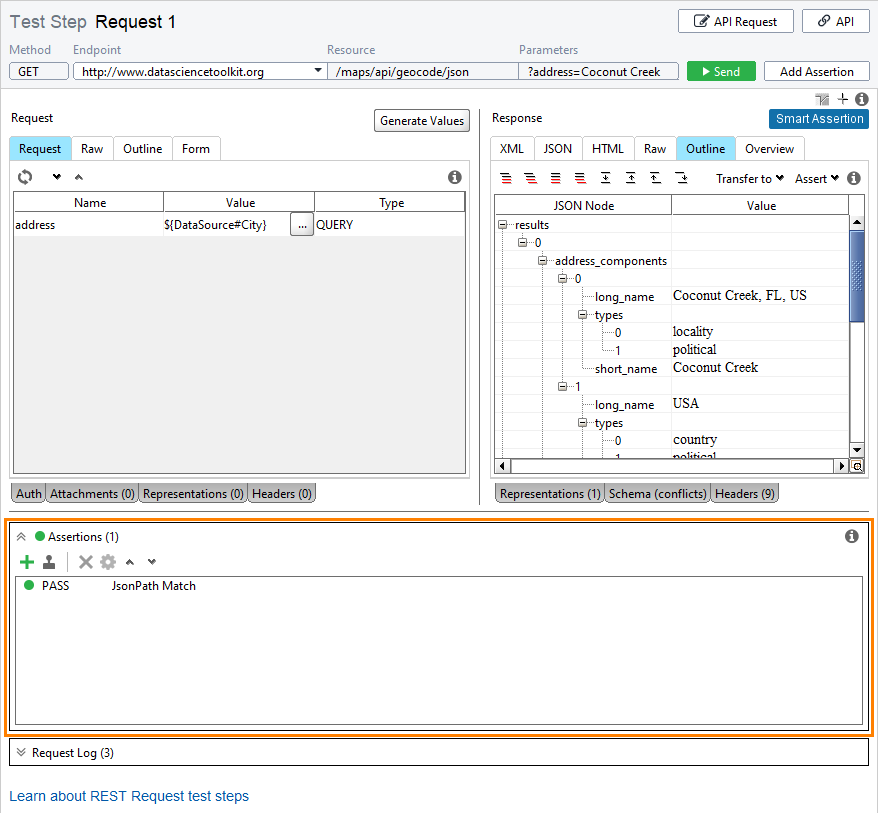Click the stamp icon in Assertions toolbar
The height and width of the screenshot is (813, 878).
coord(49,562)
